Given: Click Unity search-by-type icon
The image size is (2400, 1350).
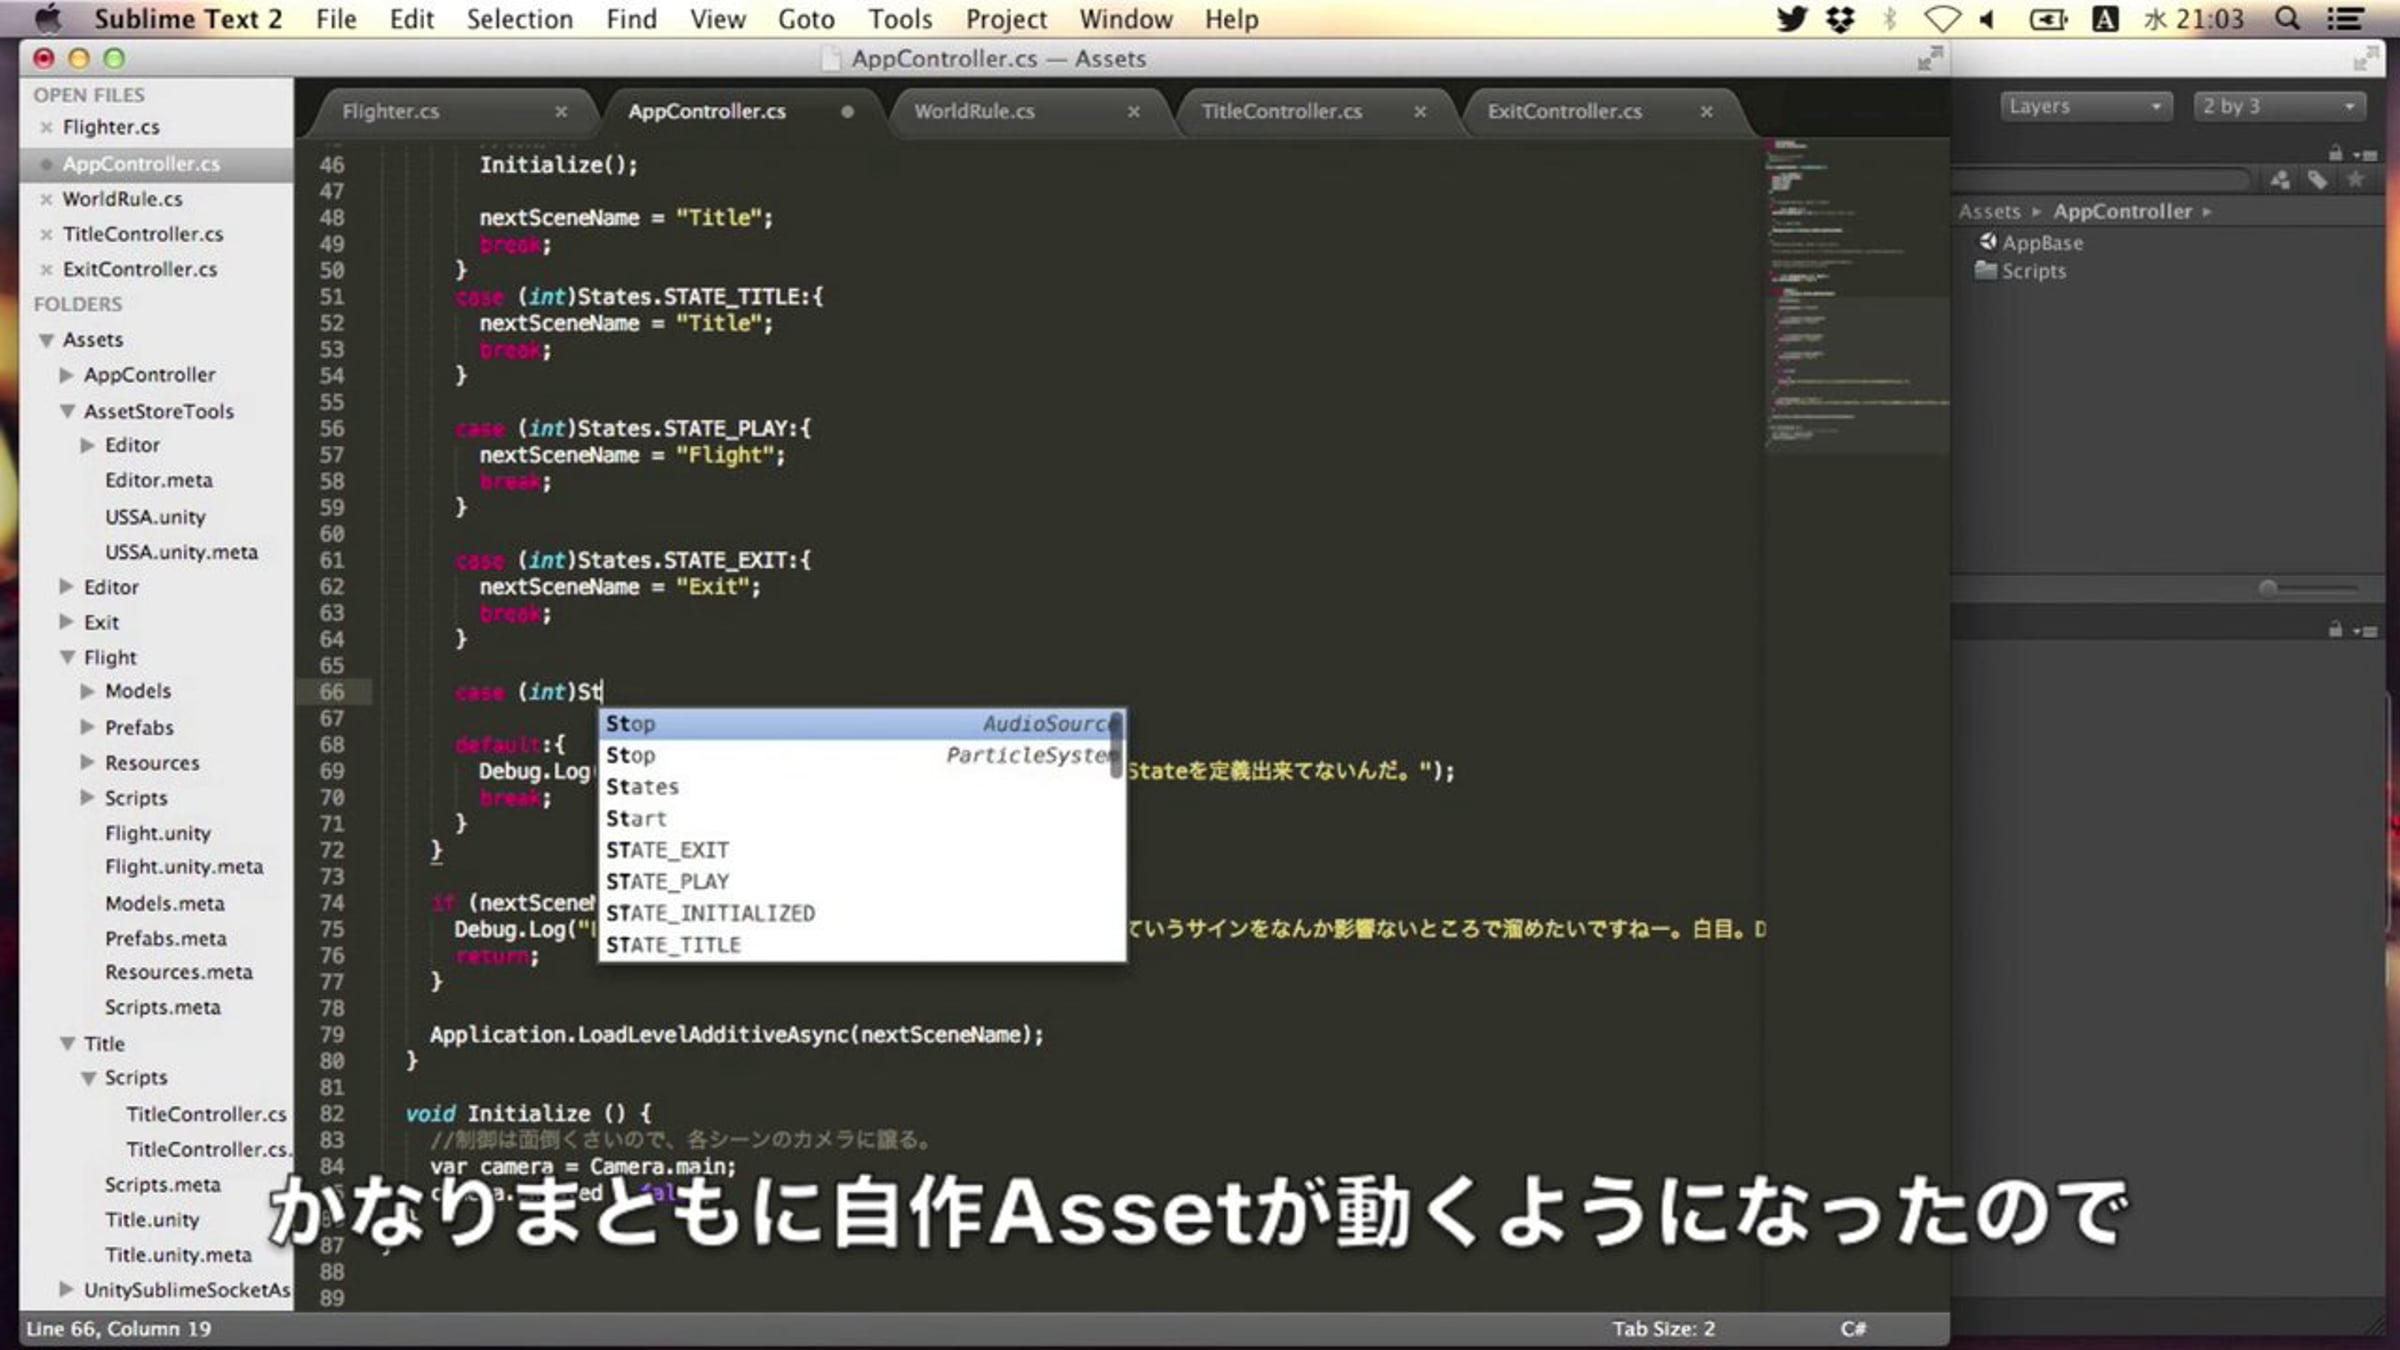Looking at the screenshot, I should tap(2279, 180).
